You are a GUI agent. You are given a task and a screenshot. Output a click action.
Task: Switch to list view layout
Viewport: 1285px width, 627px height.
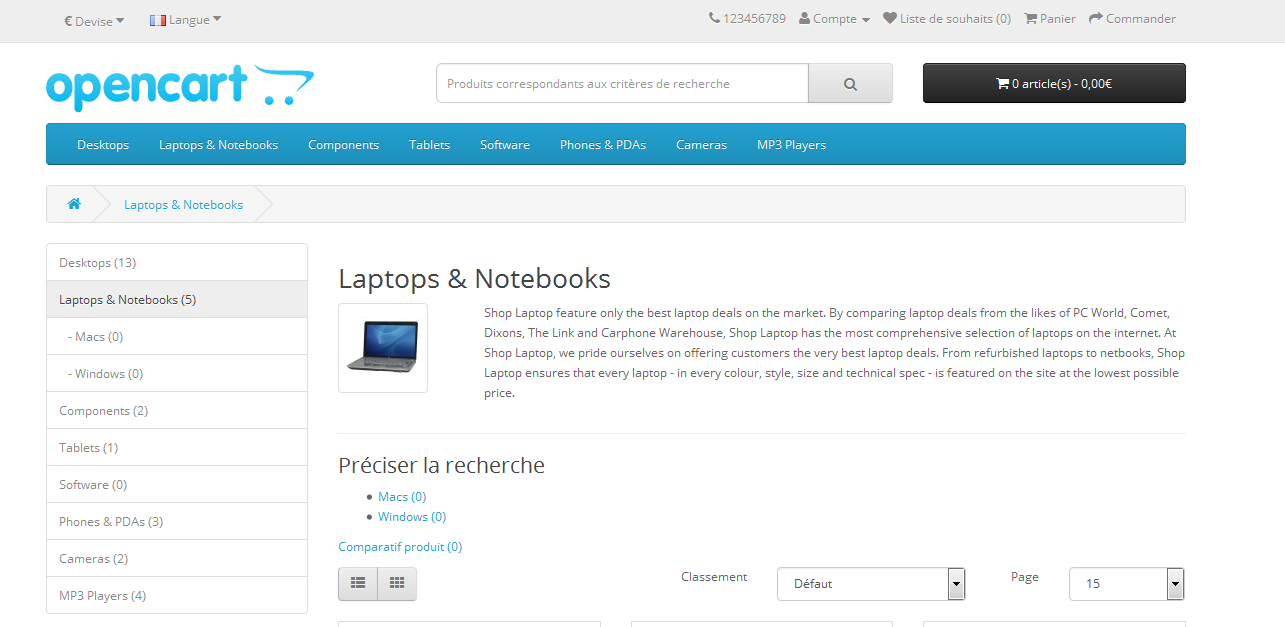(x=358, y=583)
